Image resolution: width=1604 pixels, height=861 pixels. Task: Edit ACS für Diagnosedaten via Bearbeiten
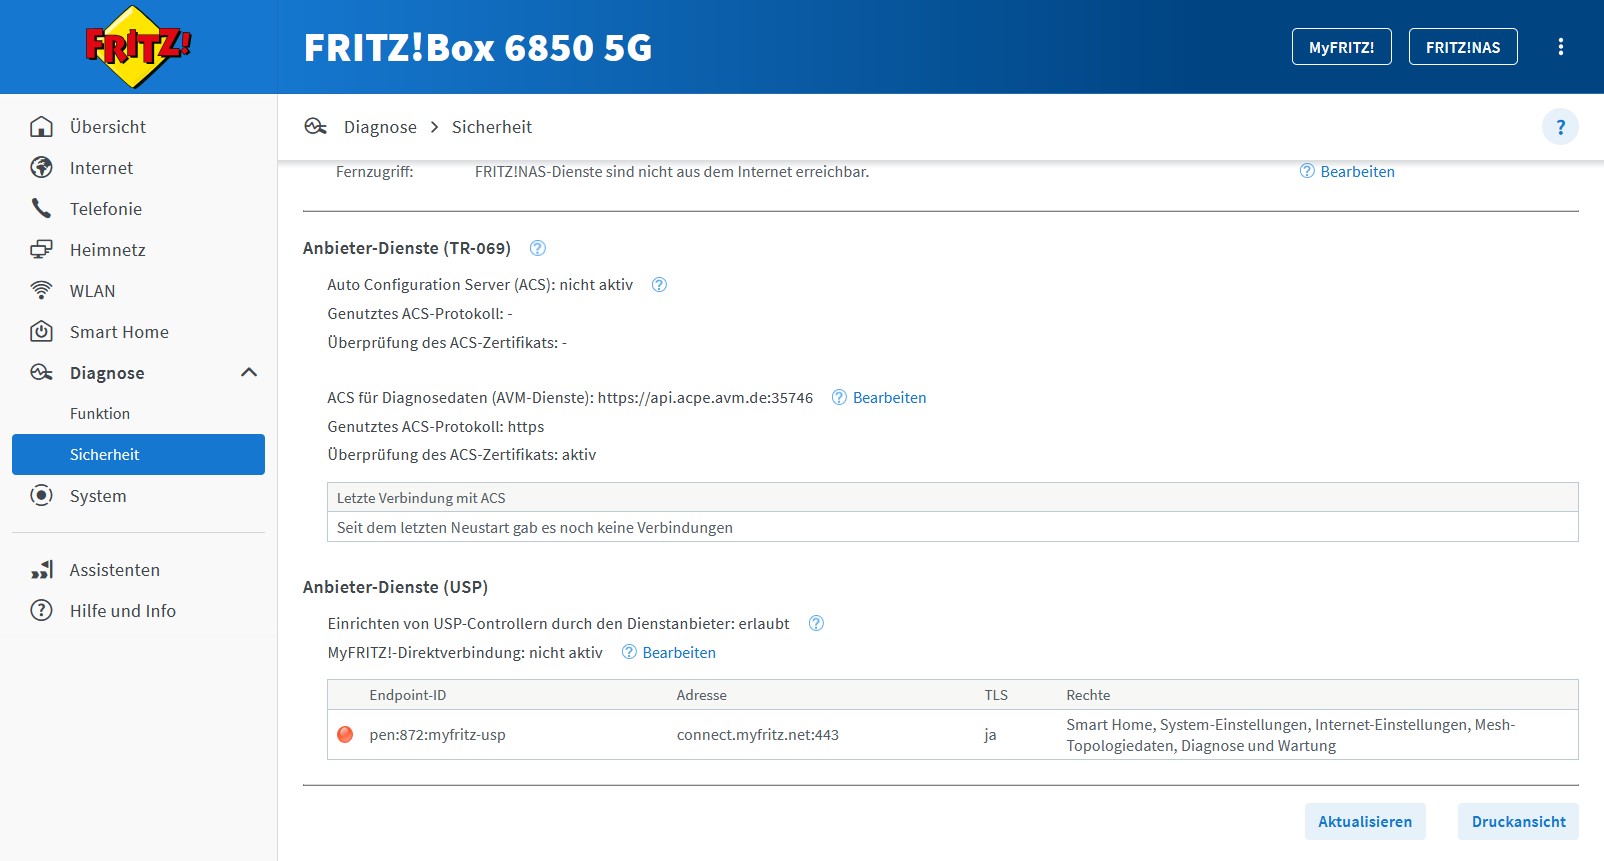(x=889, y=398)
